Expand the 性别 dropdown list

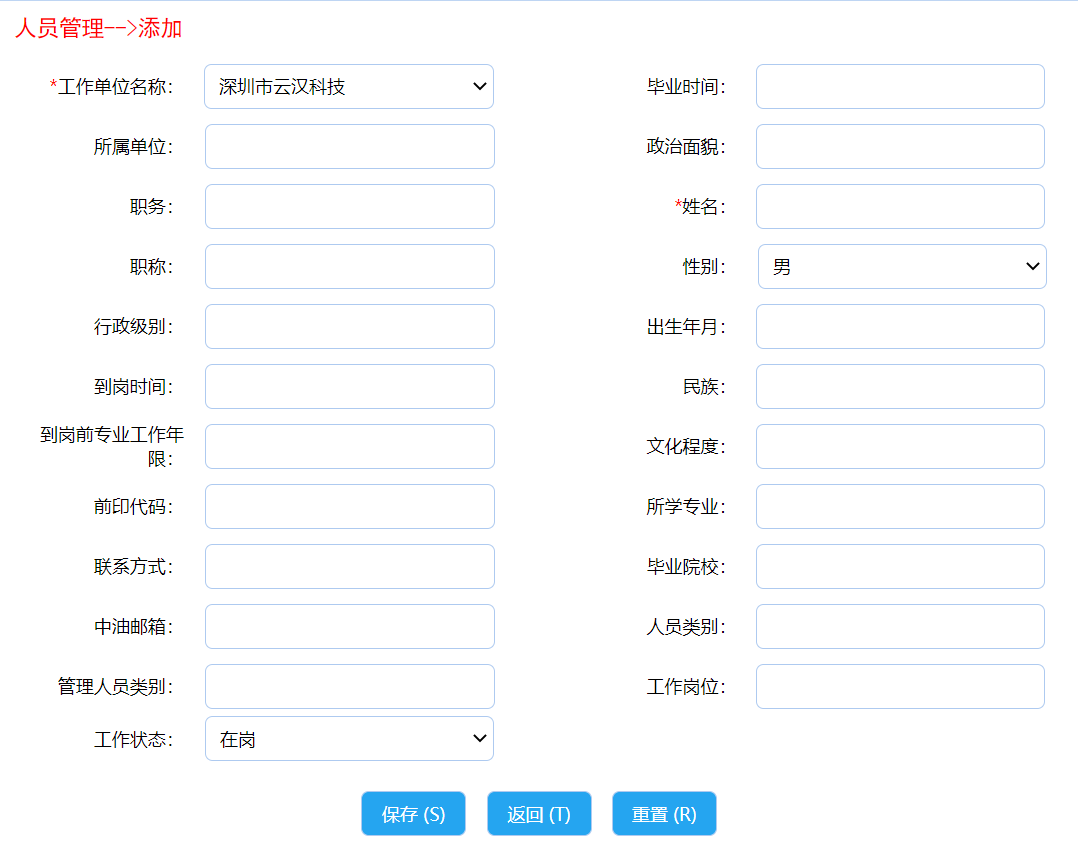901,267
